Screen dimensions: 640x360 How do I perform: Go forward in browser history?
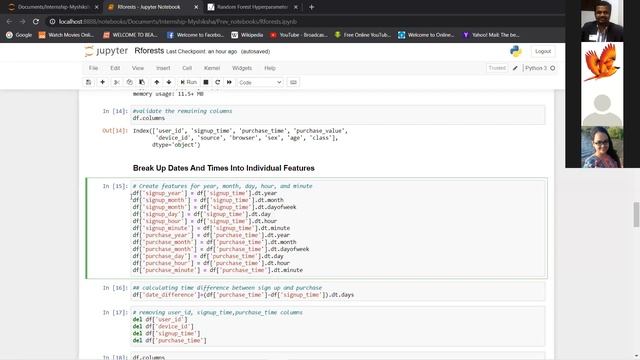(22, 21)
